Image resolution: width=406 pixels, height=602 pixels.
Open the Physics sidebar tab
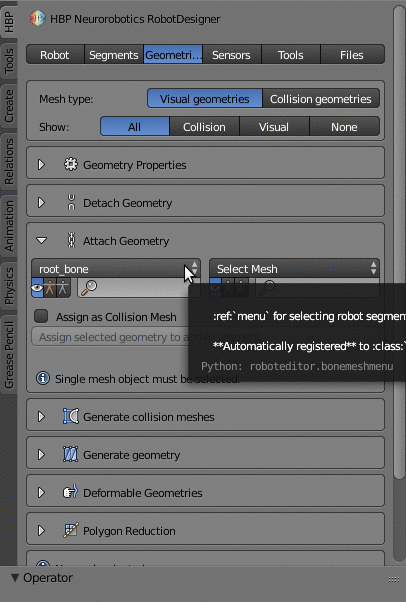click(x=8, y=286)
